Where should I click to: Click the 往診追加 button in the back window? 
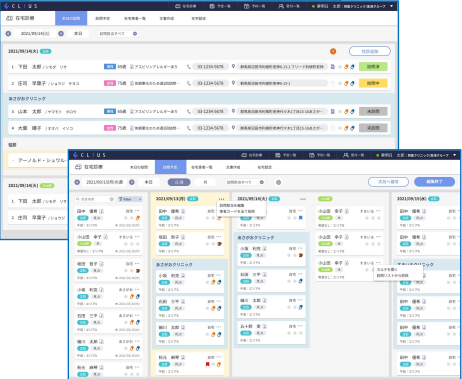[370, 51]
